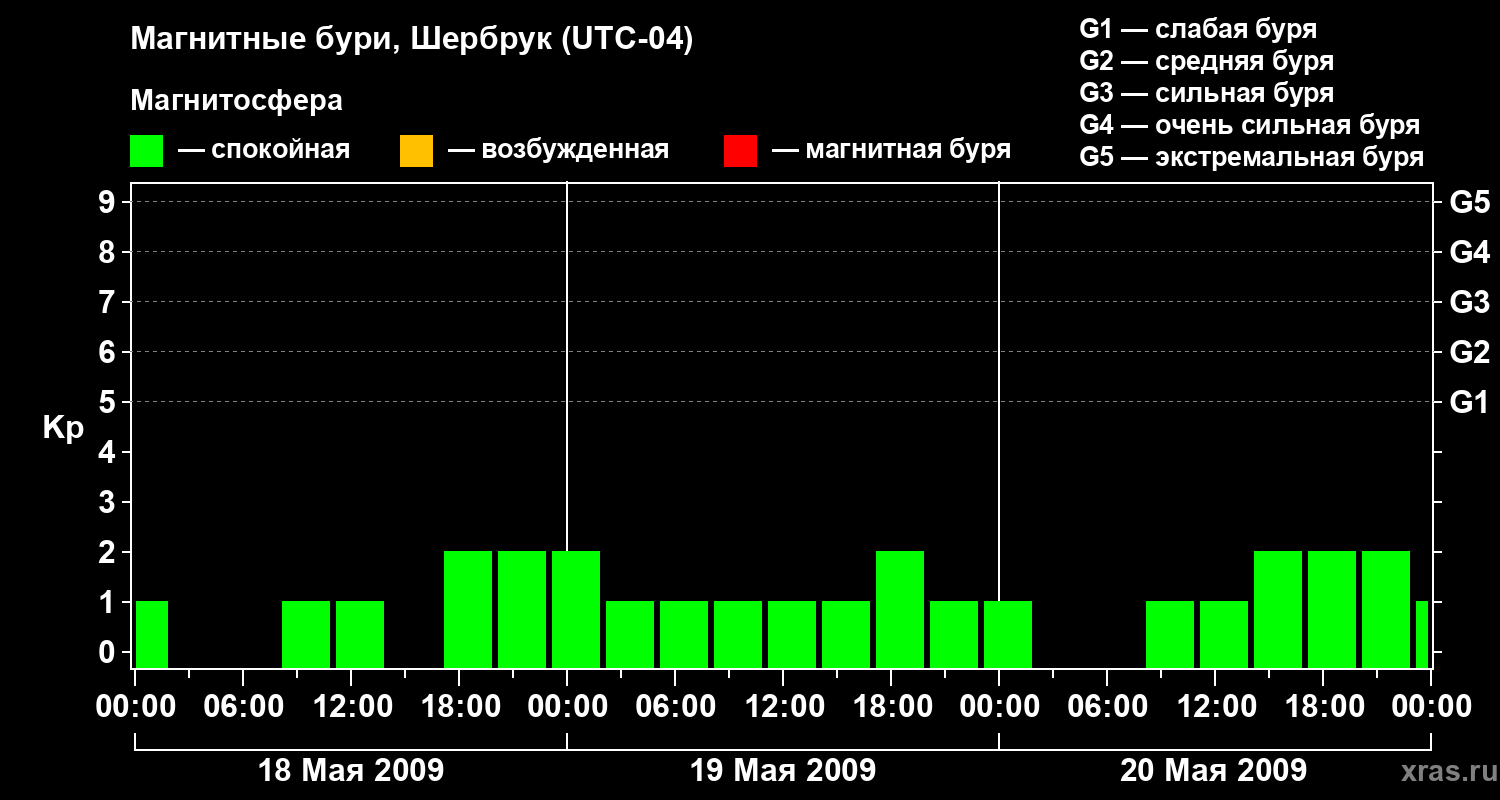The image size is (1500, 800).
Task: Click the G1 label on right axis
Action: point(1470,402)
